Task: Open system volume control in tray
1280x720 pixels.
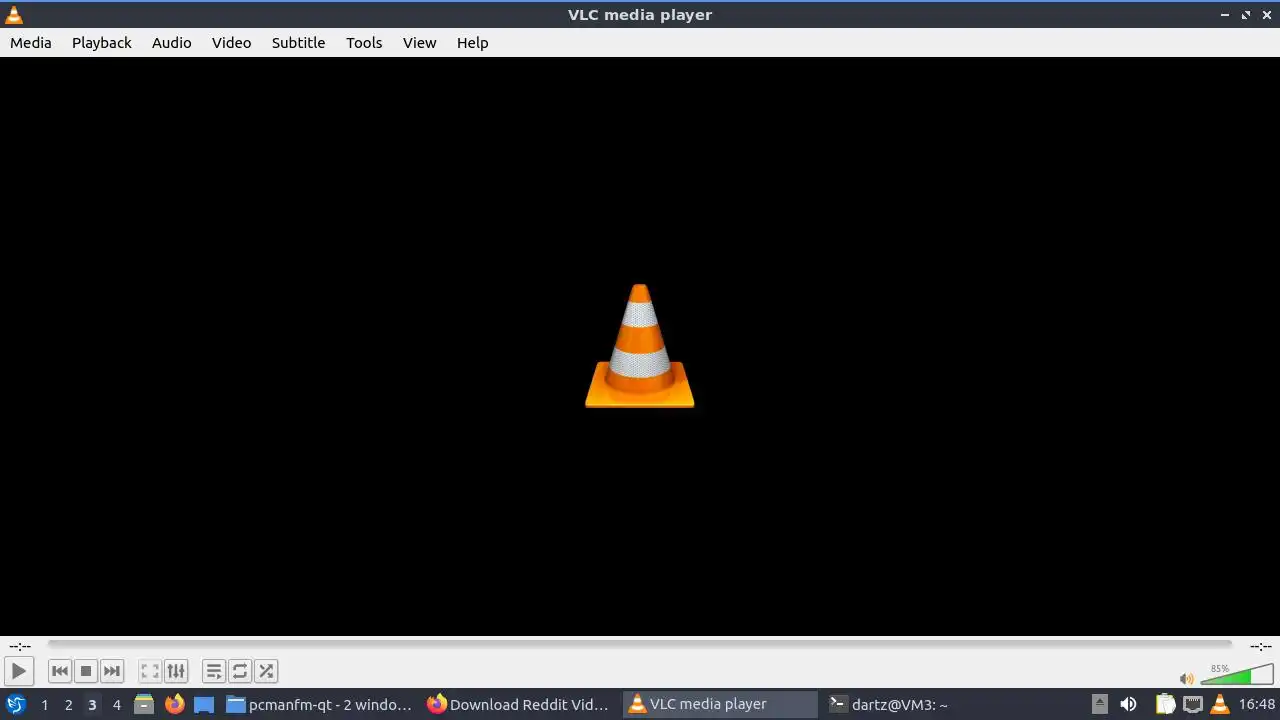Action: [x=1128, y=704]
